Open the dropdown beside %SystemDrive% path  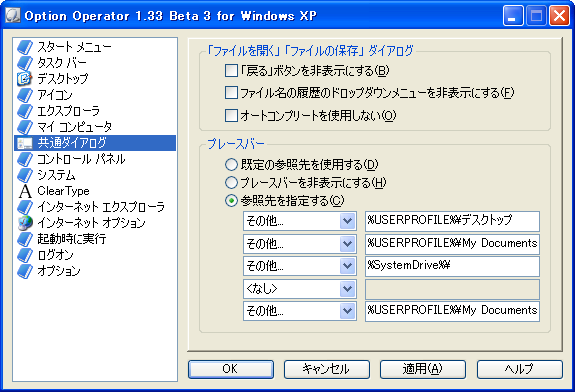point(347,266)
